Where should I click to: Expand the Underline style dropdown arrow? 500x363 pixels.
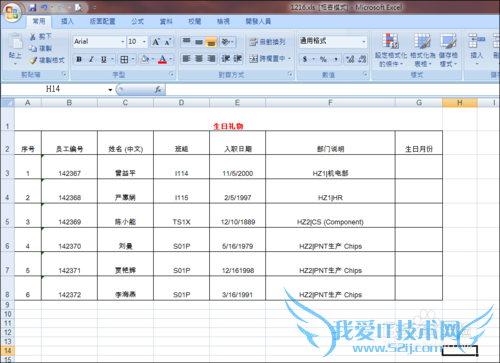pyautogui.click(x=112, y=59)
